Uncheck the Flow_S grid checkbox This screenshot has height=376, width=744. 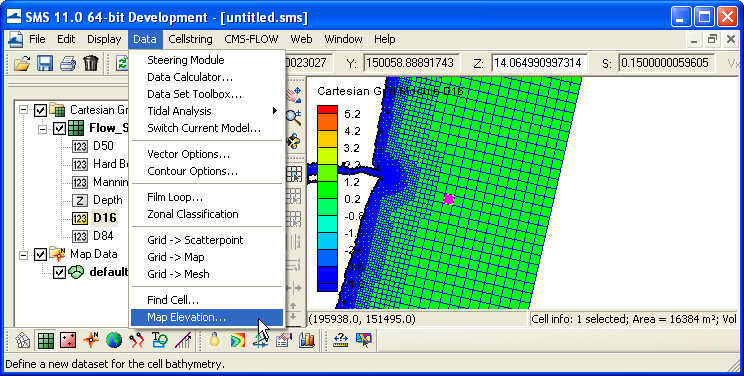tap(59, 128)
